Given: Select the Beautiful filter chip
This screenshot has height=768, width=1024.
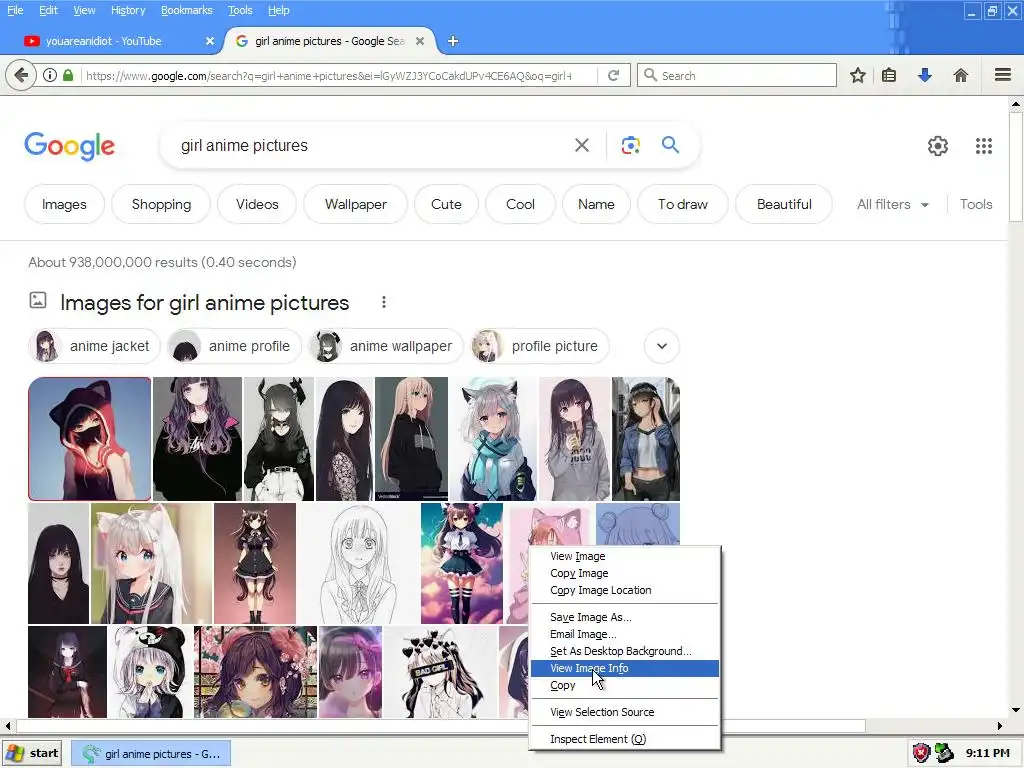Looking at the screenshot, I should click(784, 204).
